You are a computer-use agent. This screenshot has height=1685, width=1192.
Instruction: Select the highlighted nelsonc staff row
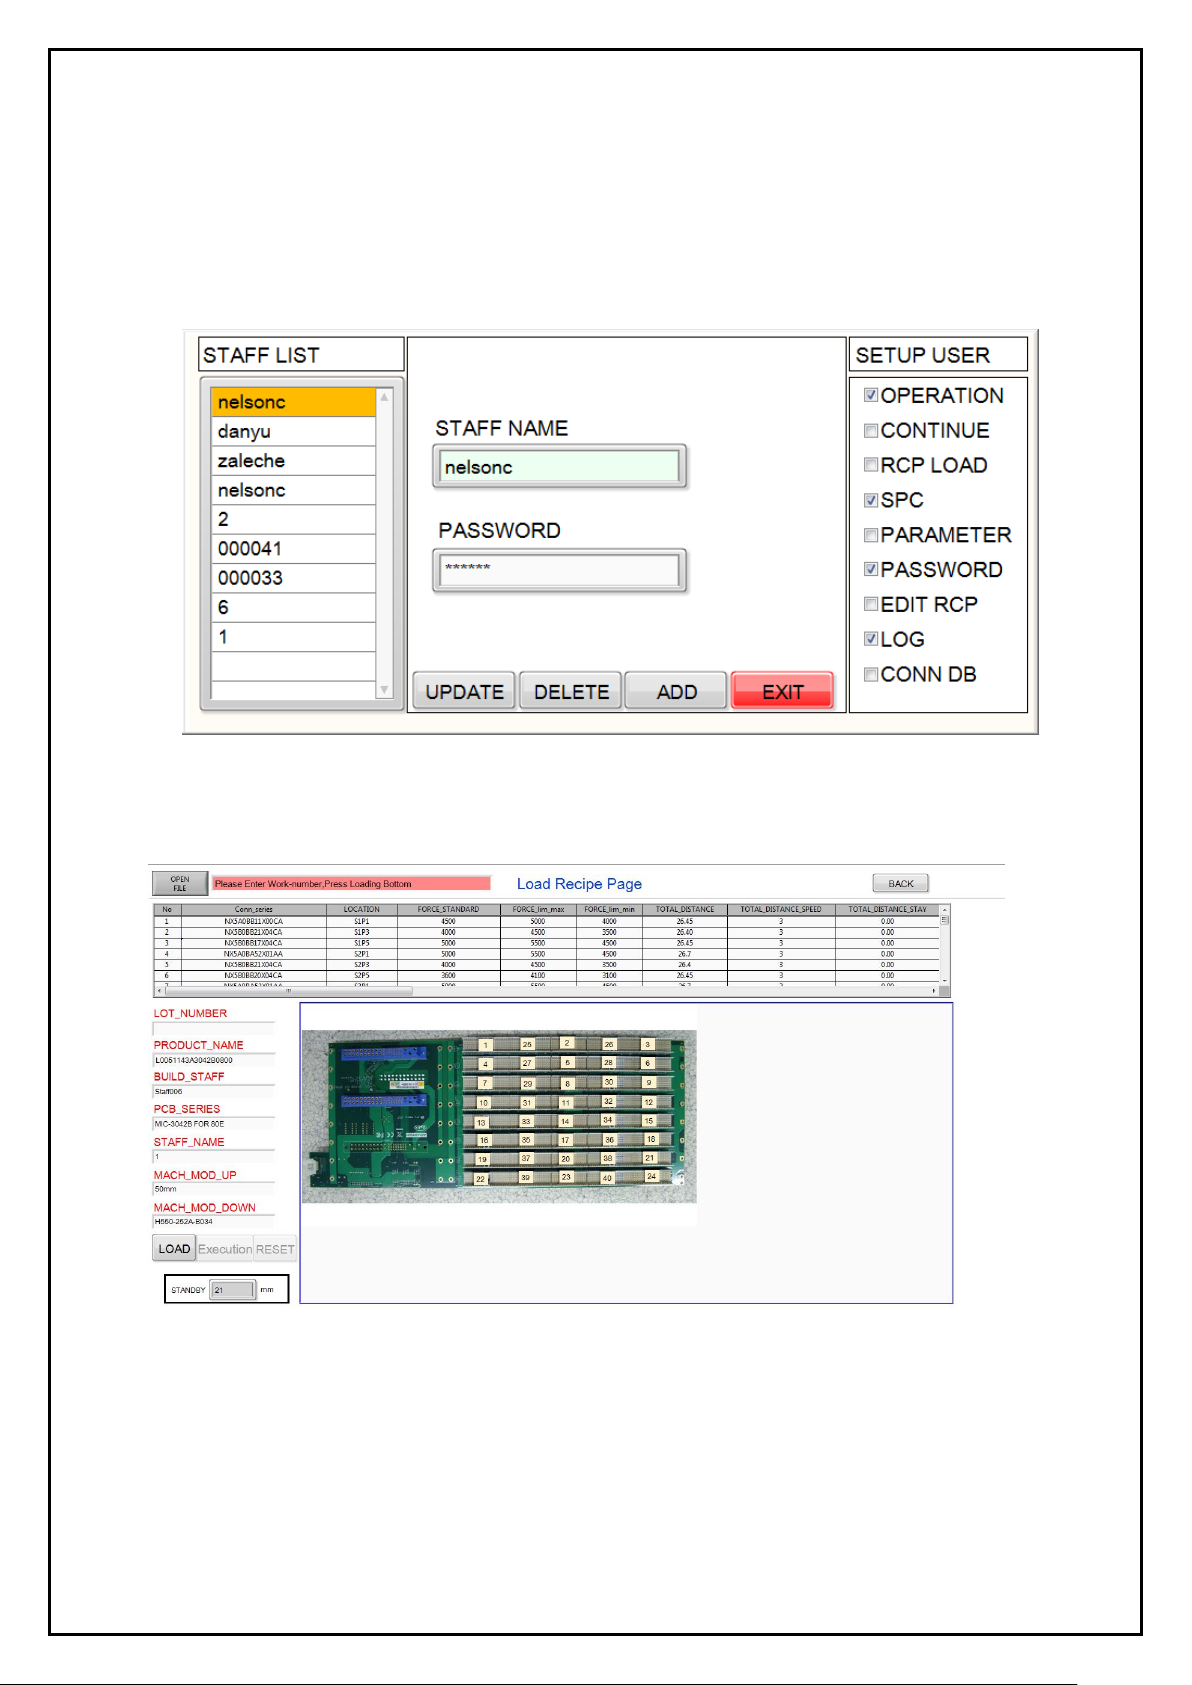[x=293, y=402]
